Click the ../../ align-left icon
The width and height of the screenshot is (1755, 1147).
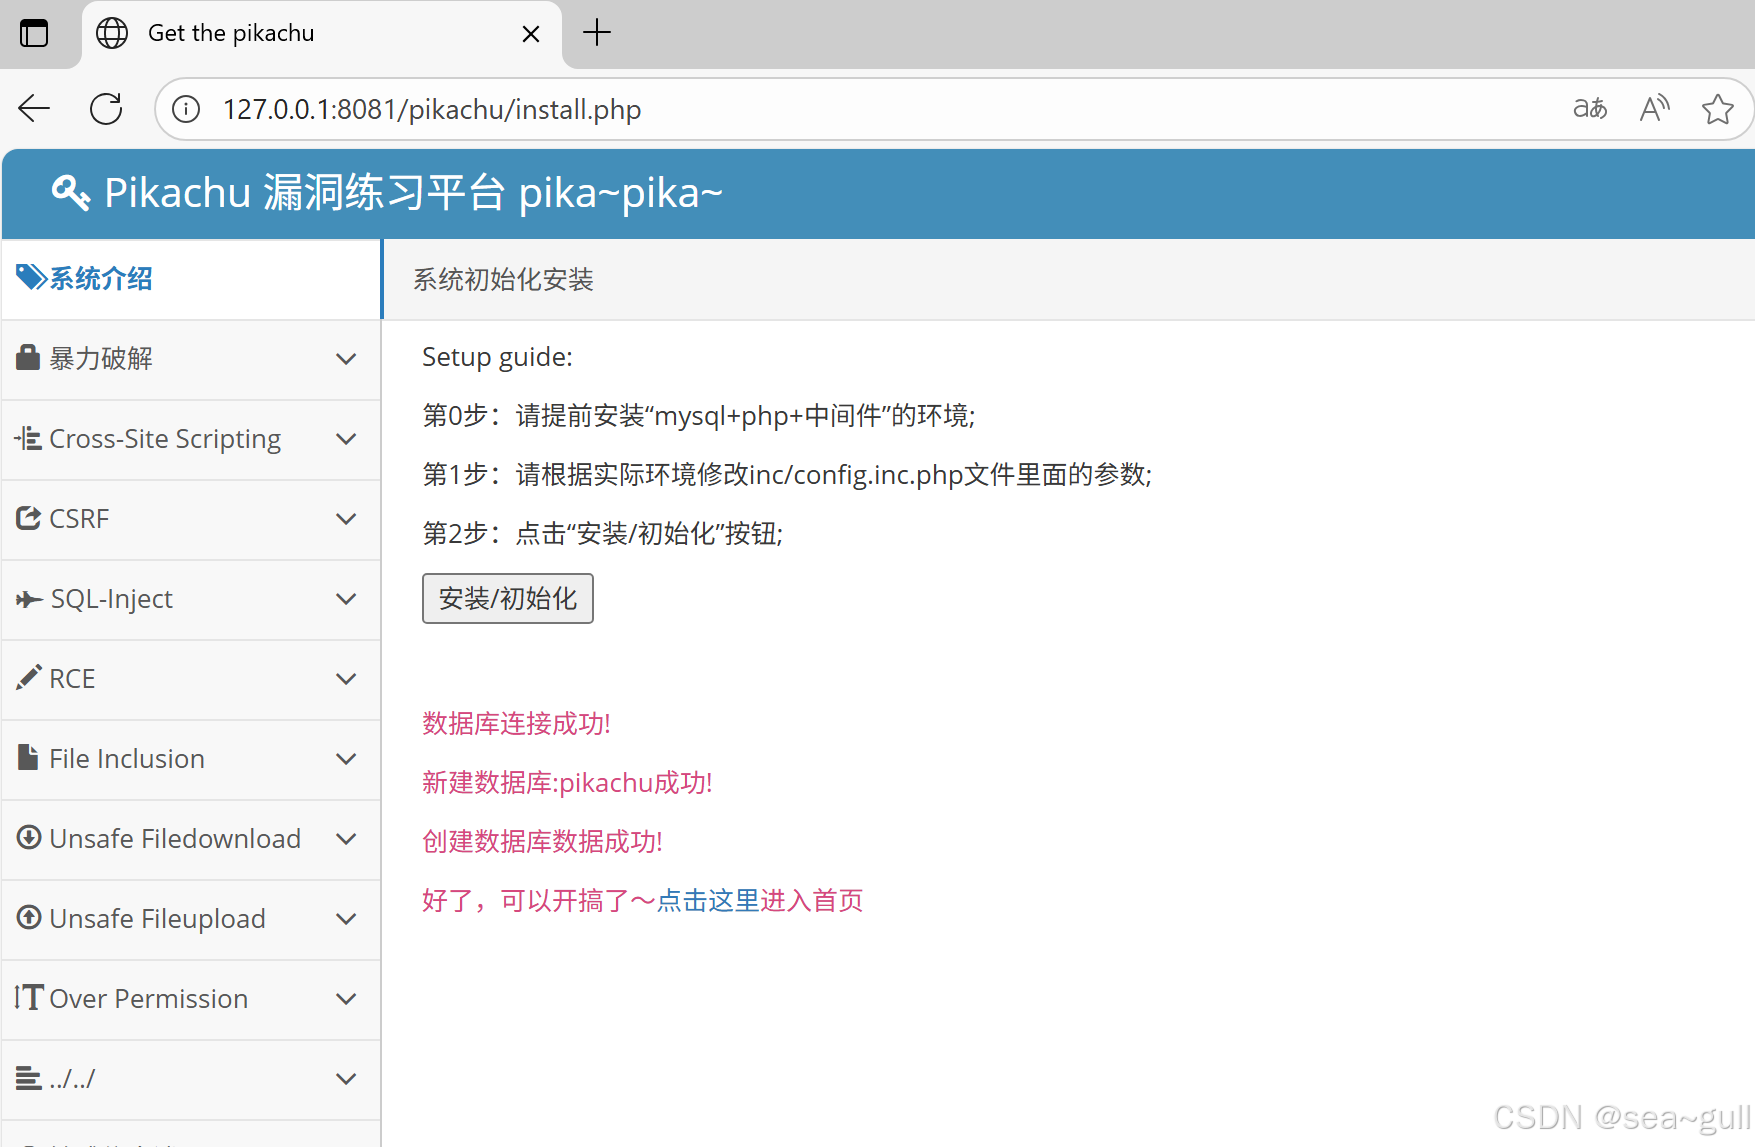pyautogui.click(x=29, y=1077)
